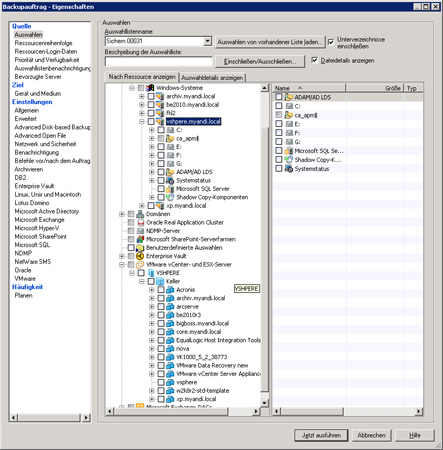Click the Shadow Copy-Komponenten icon in tree

(170, 197)
